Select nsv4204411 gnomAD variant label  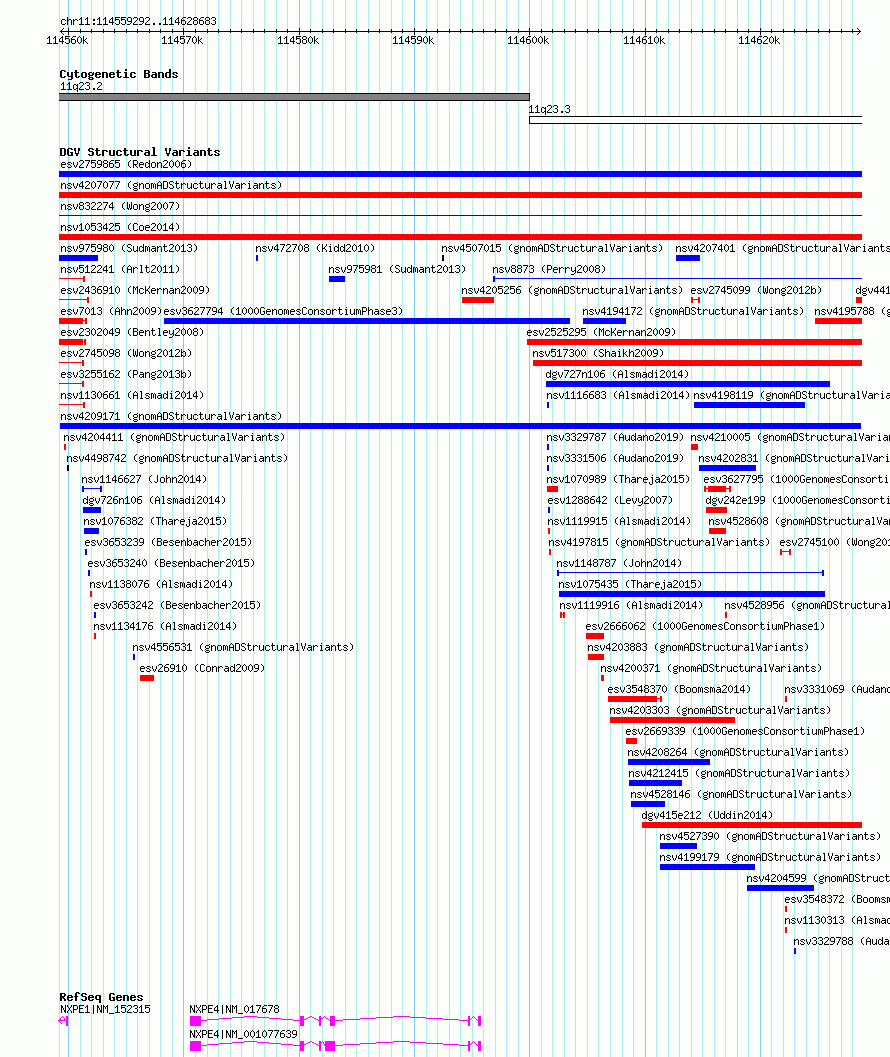[174, 435]
